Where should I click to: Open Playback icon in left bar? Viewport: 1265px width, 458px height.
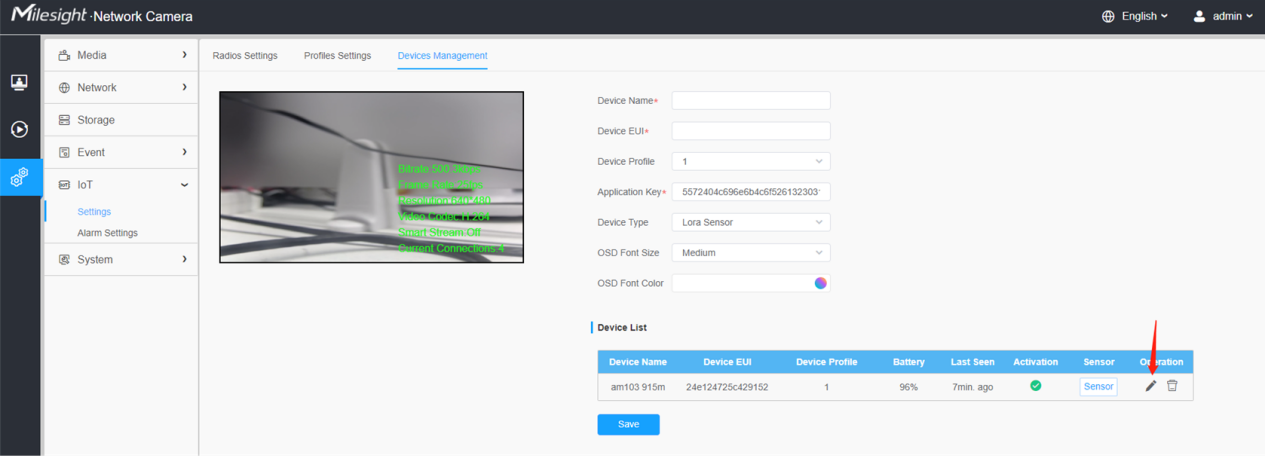pos(19,129)
